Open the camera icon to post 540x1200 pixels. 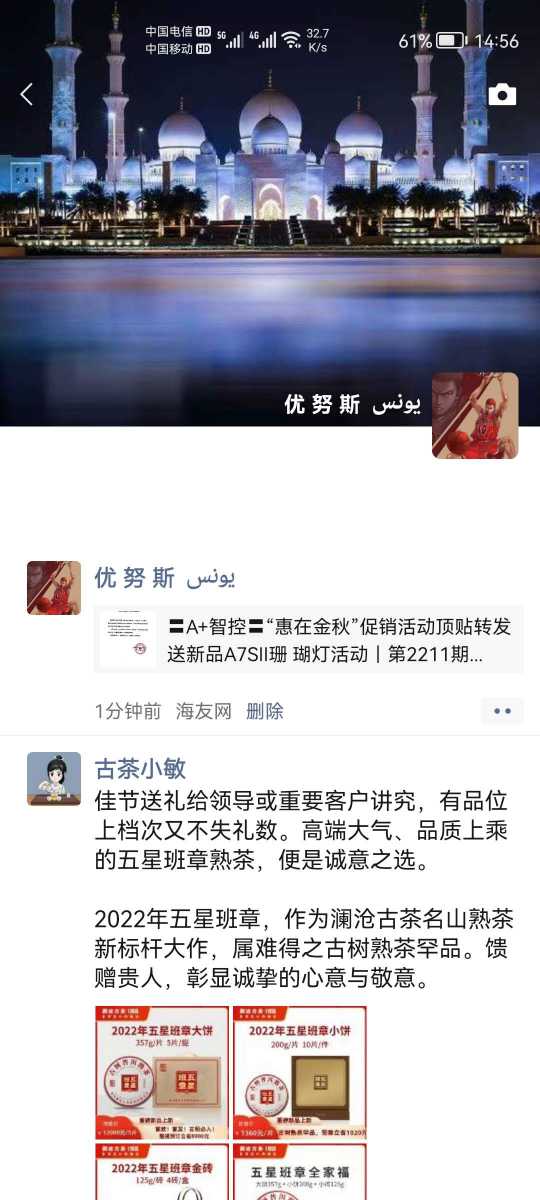(502, 95)
